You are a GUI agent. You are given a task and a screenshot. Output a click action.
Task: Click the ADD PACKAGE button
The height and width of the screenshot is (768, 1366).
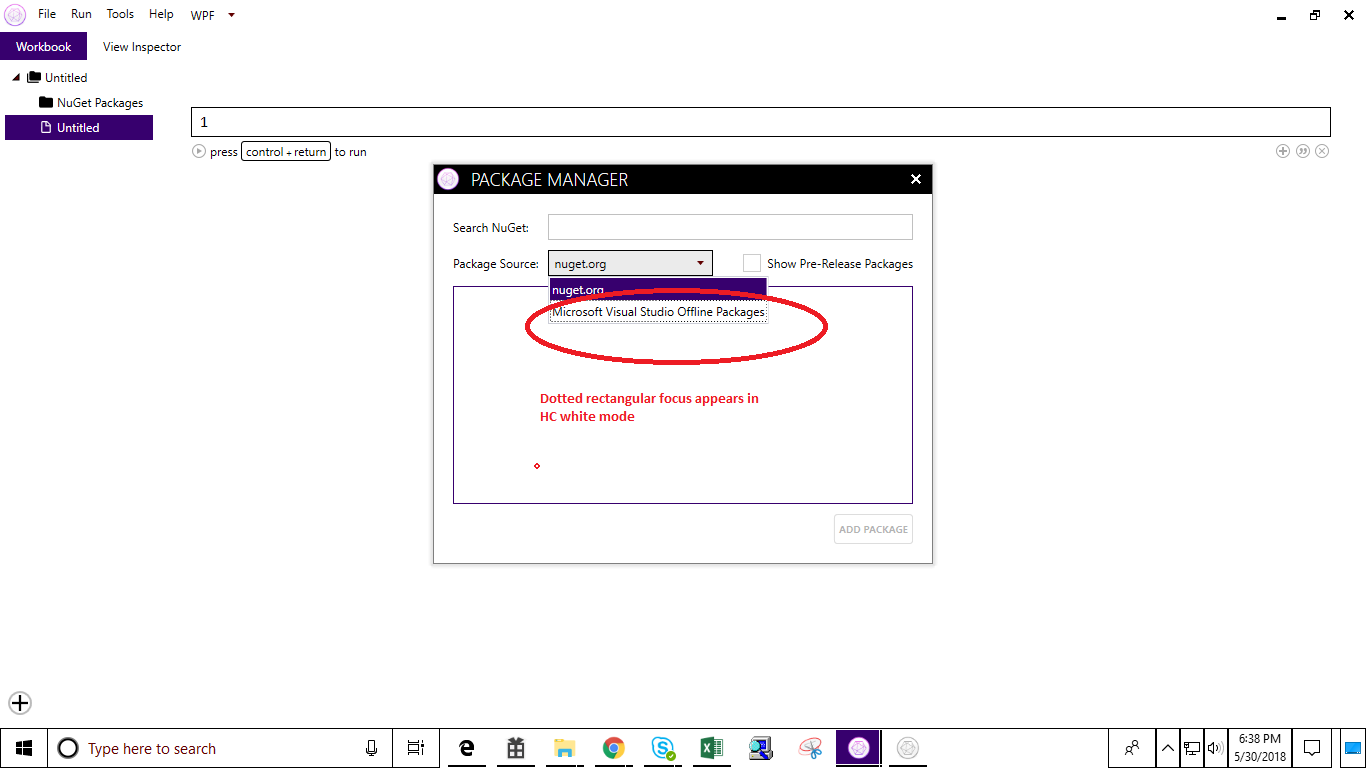pos(872,528)
